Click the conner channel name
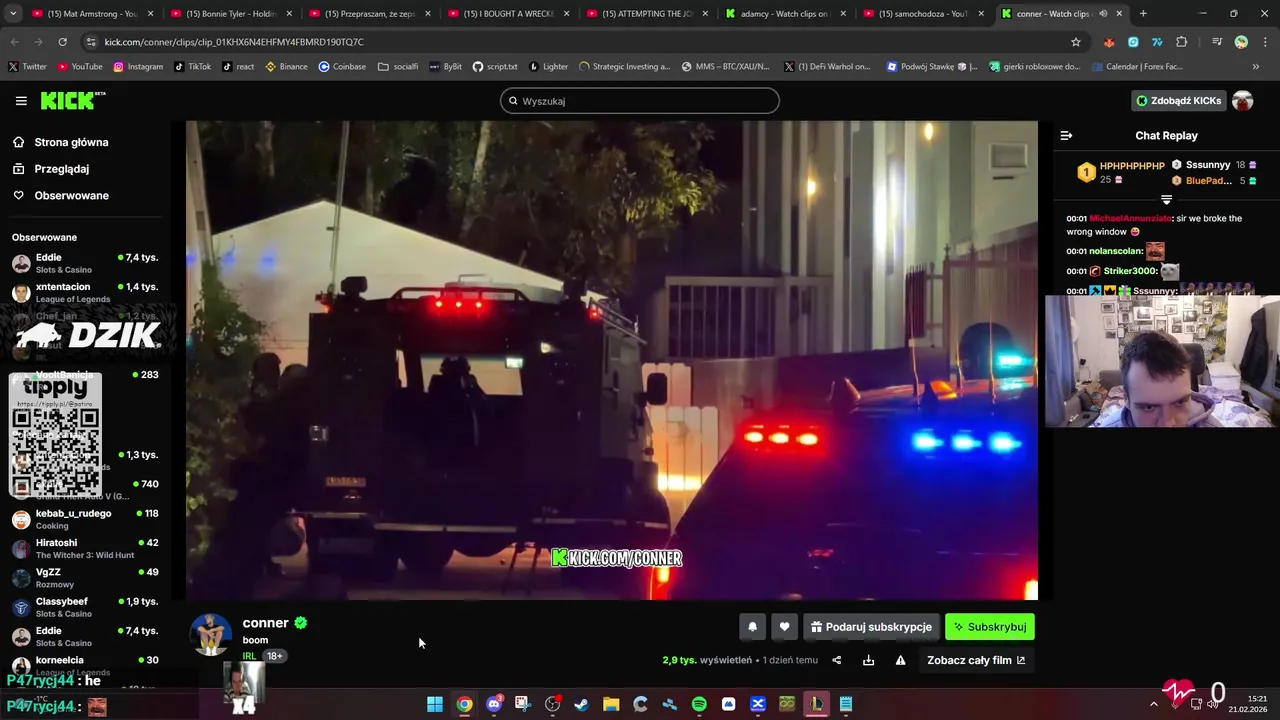This screenshot has height=720, width=1280. pyautogui.click(x=265, y=623)
